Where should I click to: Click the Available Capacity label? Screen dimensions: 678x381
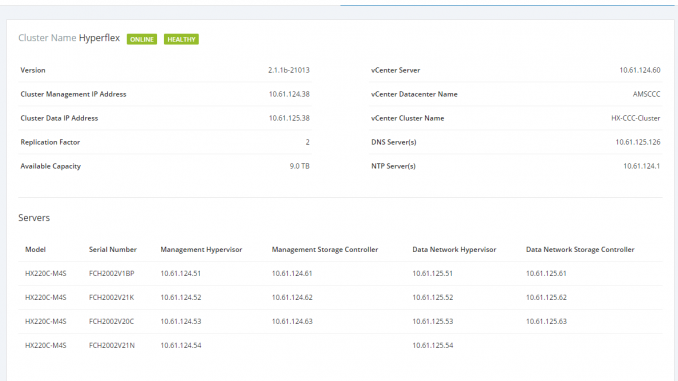click(x=51, y=166)
